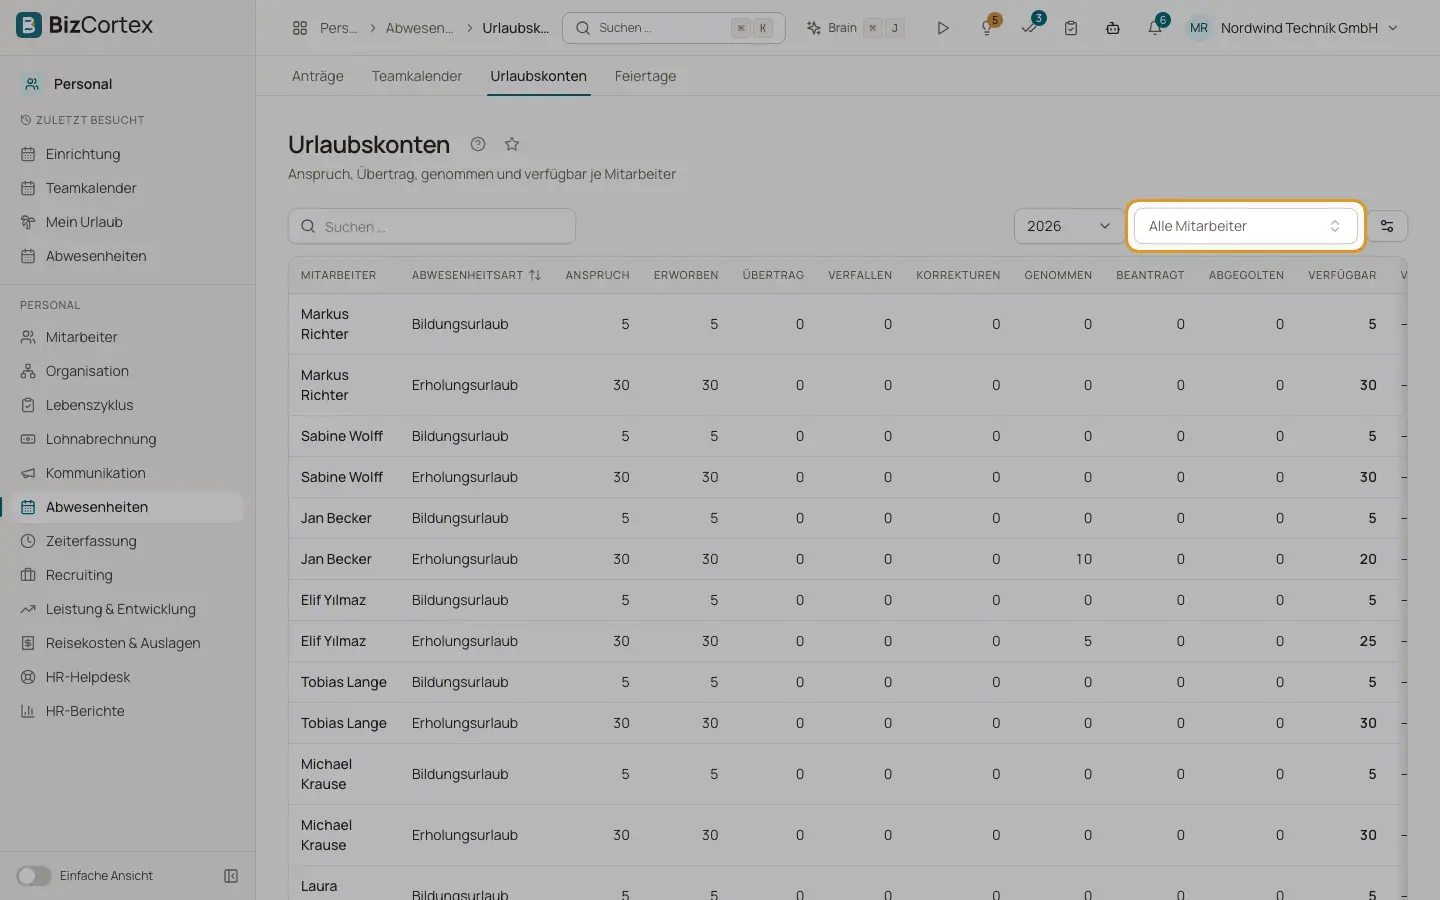Click the table search field
Image resolution: width=1440 pixels, height=900 pixels.
click(x=432, y=226)
